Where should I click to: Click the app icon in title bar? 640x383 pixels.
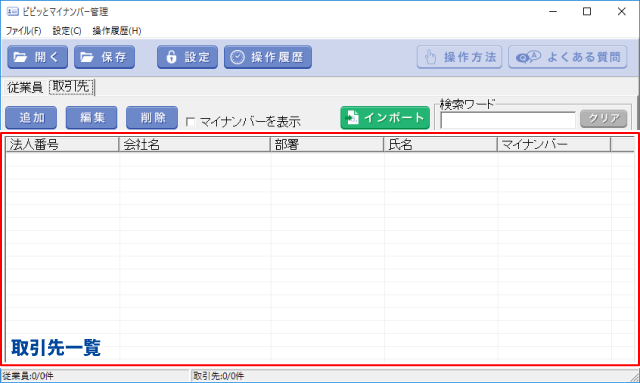[x=13, y=11]
